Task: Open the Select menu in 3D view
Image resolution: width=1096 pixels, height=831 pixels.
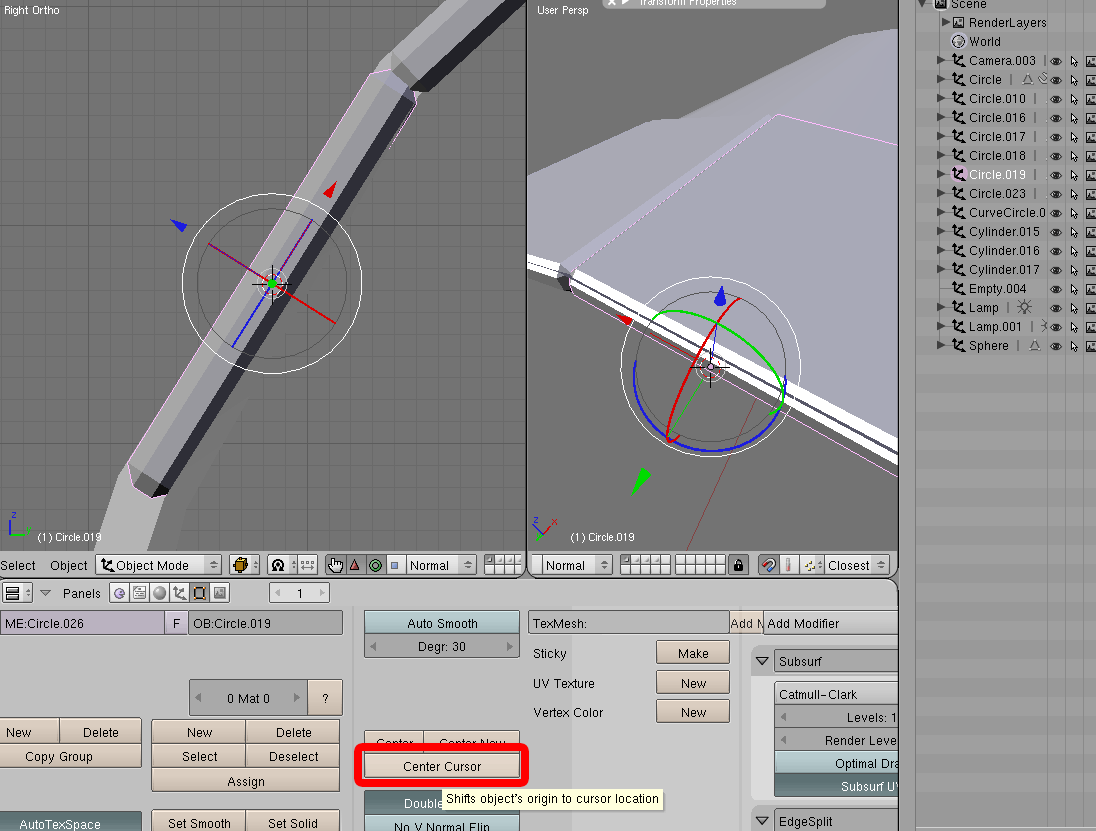Action: [18, 565]
